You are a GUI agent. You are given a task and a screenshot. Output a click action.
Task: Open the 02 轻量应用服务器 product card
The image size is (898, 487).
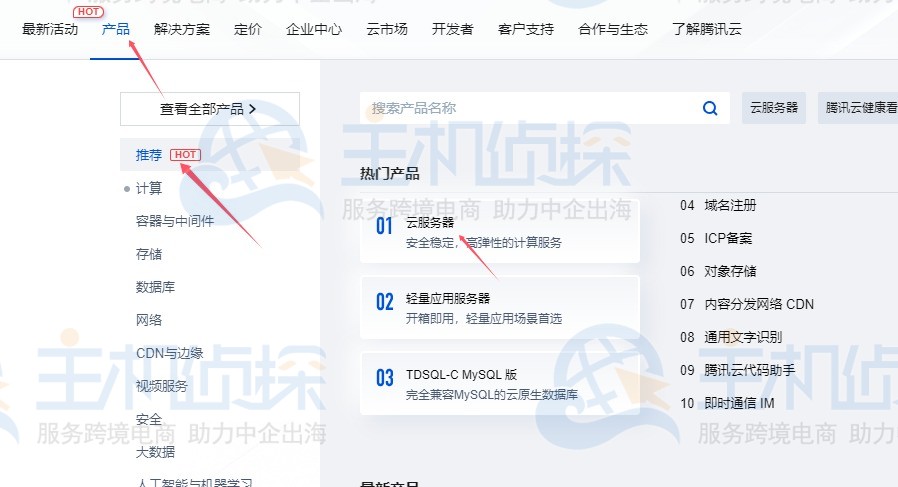[499, 308]
